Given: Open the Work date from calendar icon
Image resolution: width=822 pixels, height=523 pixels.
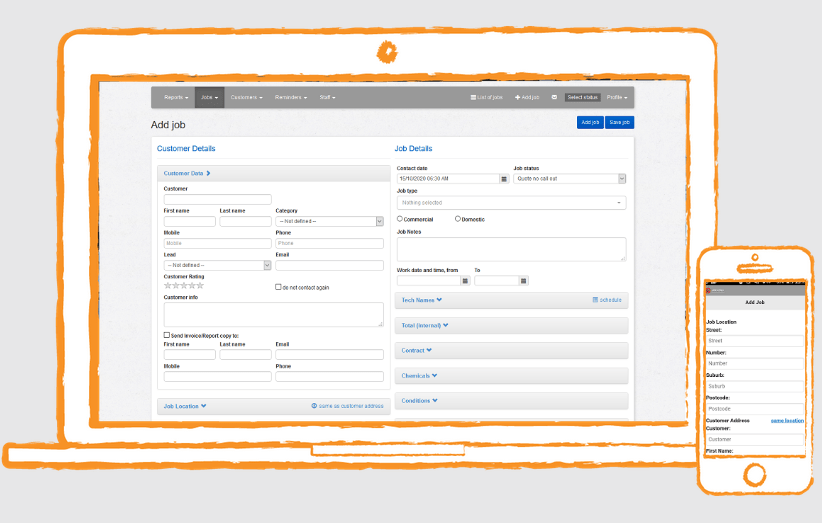Looking at the screenshot, I should pos(465,281).
